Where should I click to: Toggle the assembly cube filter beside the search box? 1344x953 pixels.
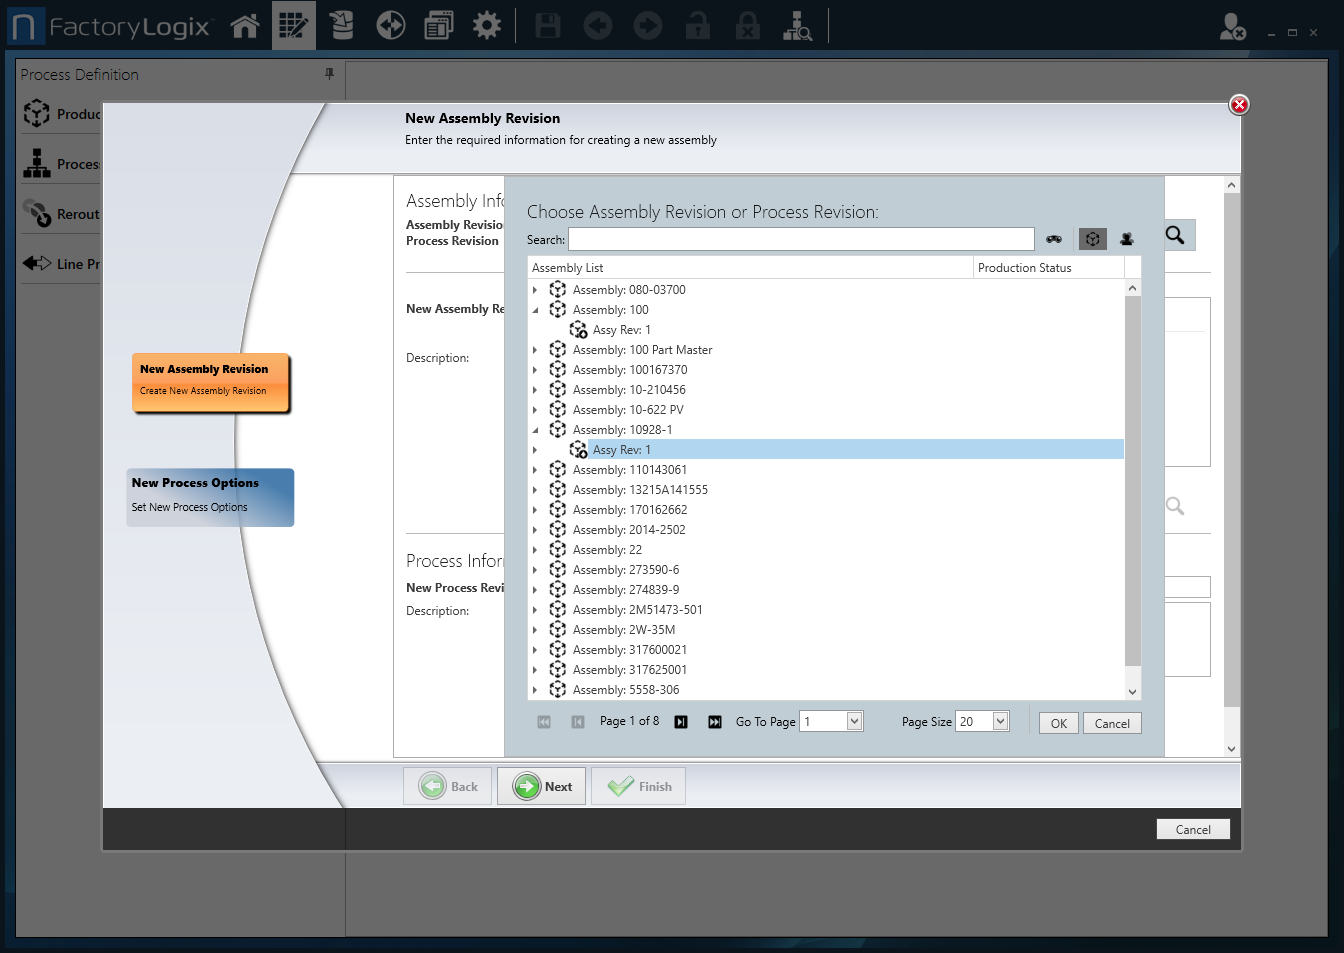pyautogui.click(x=1092, y=239)
